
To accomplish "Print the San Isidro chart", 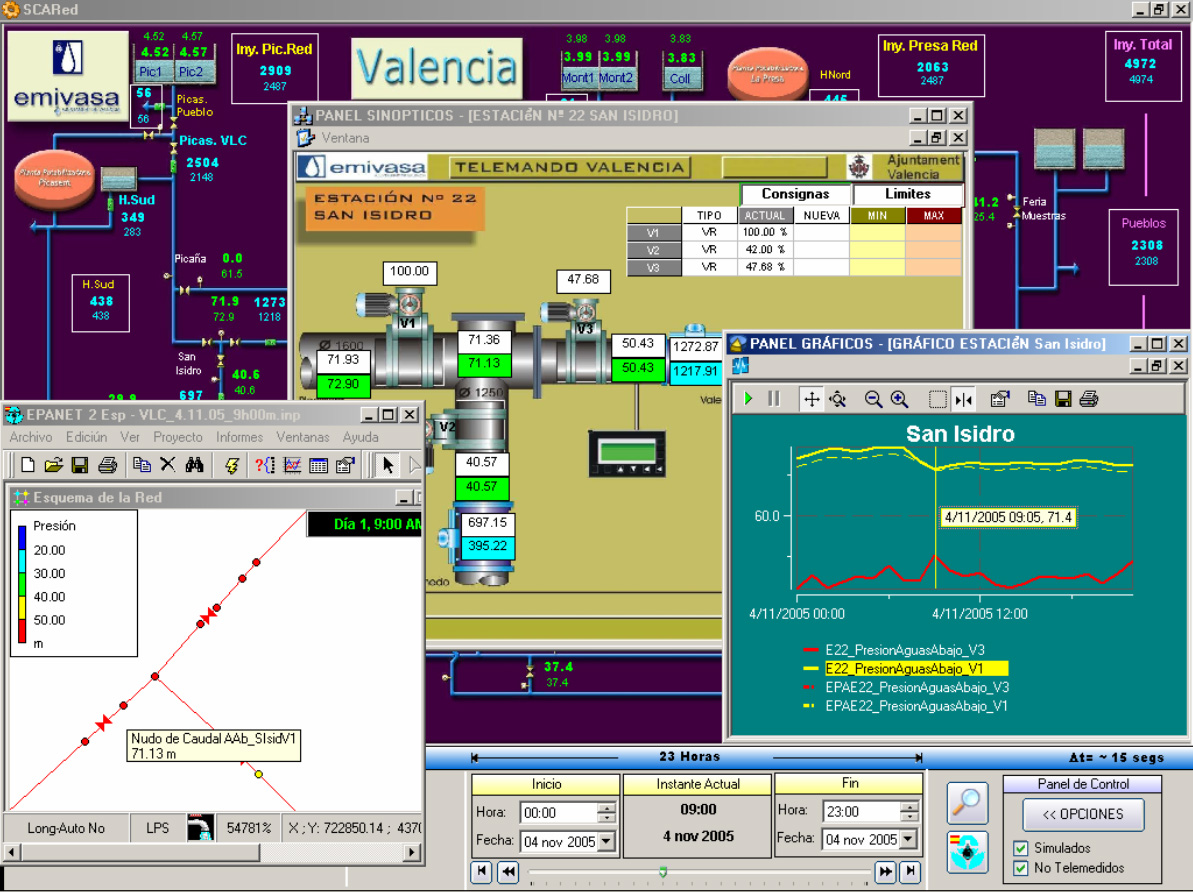I will click(1089, 399).
